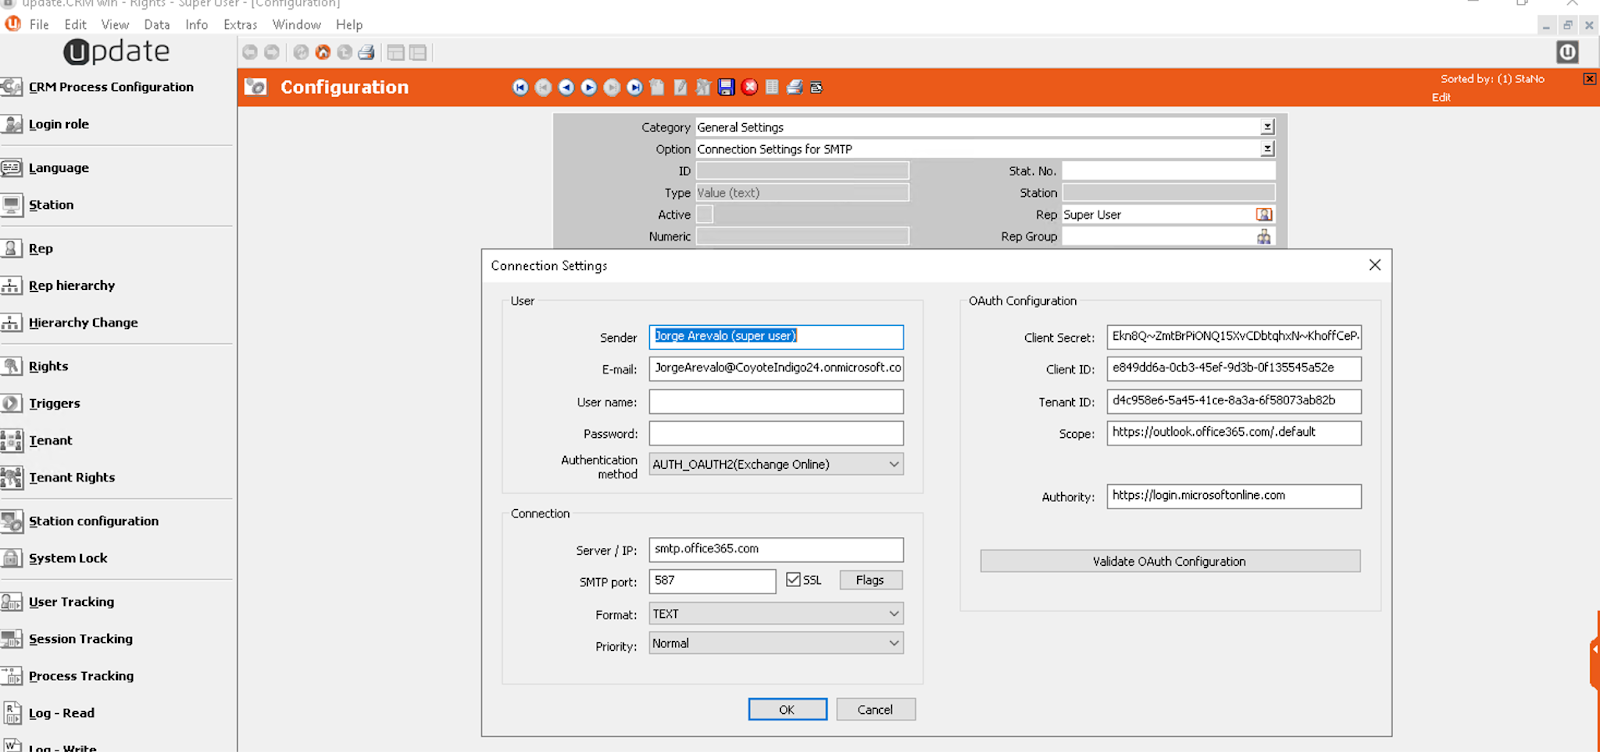Viewport: 1600px width, 752px height.
Task: Click the home icon in the top toolbar
Action: [323, 52]
